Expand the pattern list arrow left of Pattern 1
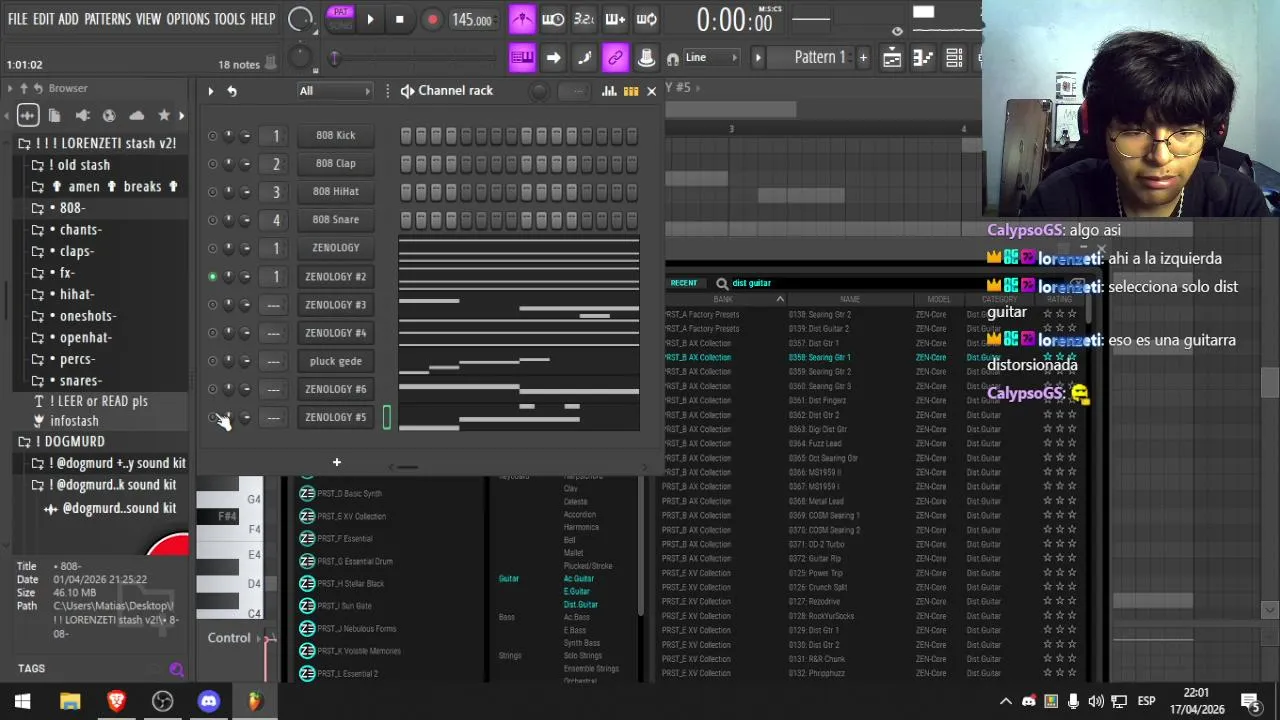The width and height of the screenshot is (1280, 720). (758, 58)
